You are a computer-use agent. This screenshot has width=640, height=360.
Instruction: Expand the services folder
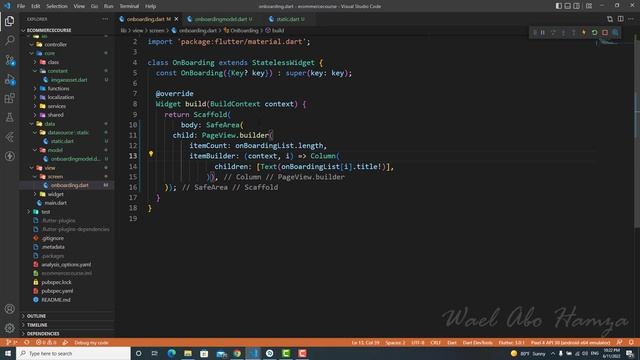click(x=67, y=106)
